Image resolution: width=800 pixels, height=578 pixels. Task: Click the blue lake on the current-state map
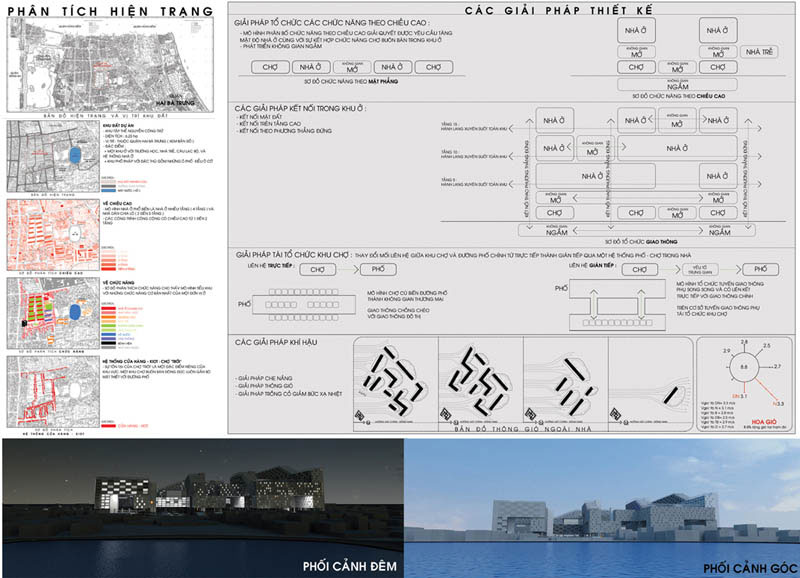click(74, 156)
